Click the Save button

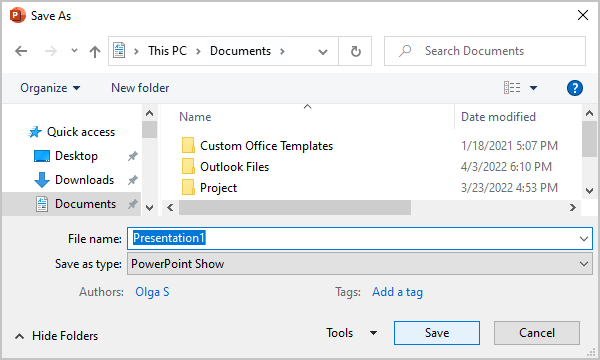coord(437,333)
